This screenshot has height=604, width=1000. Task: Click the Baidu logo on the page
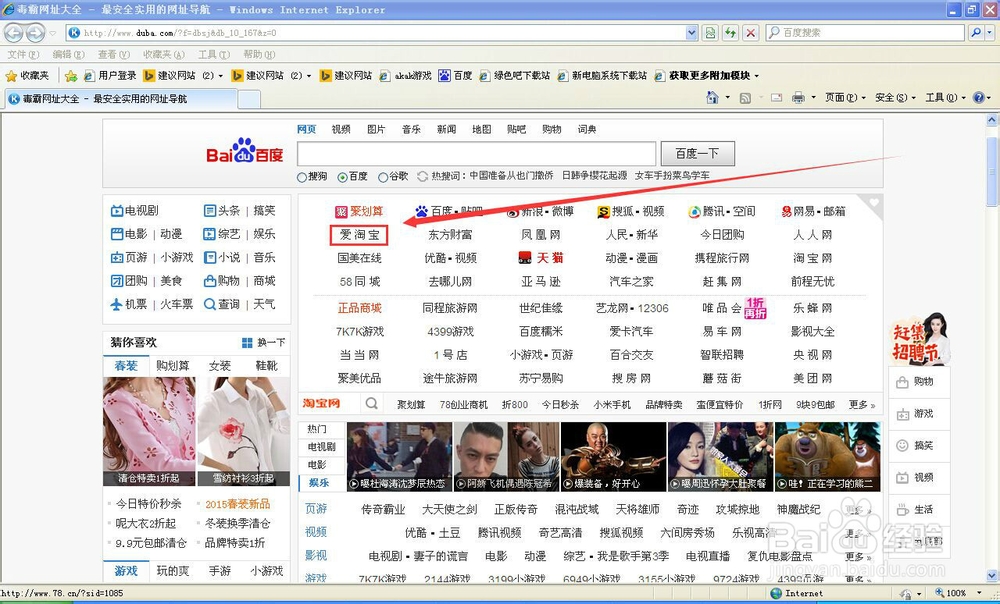(244, 151)
